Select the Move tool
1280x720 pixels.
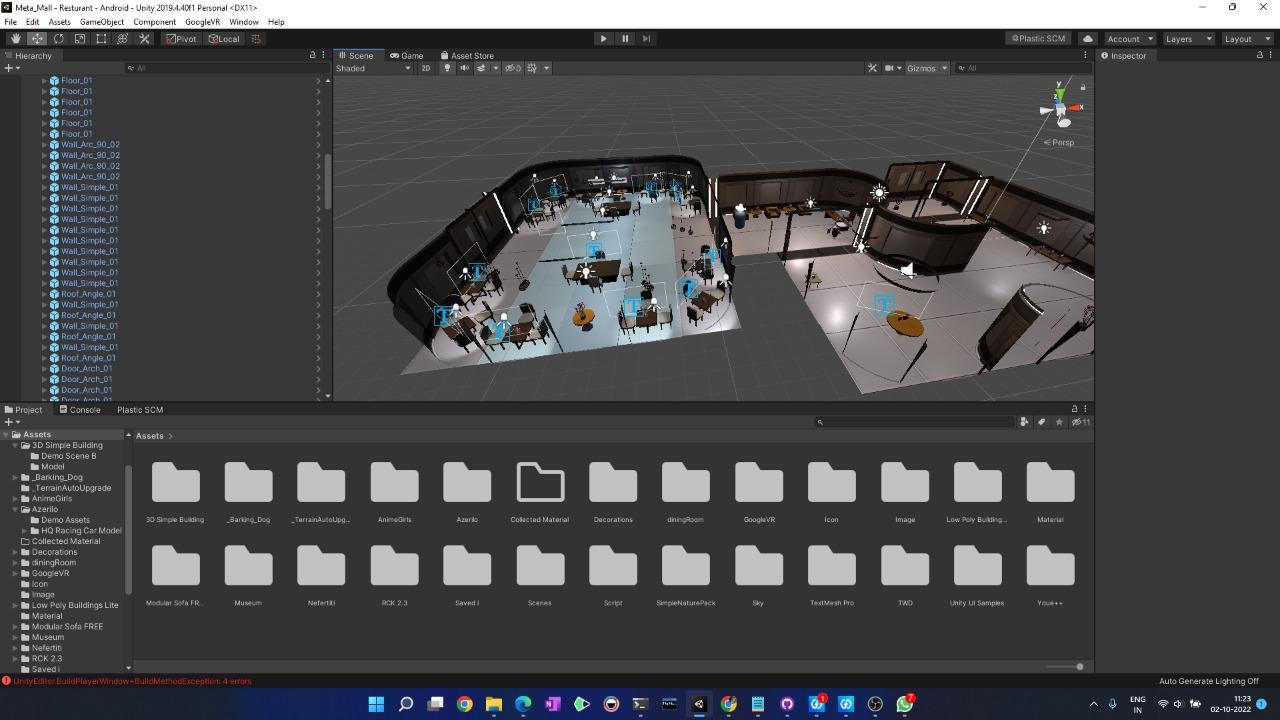37,38
